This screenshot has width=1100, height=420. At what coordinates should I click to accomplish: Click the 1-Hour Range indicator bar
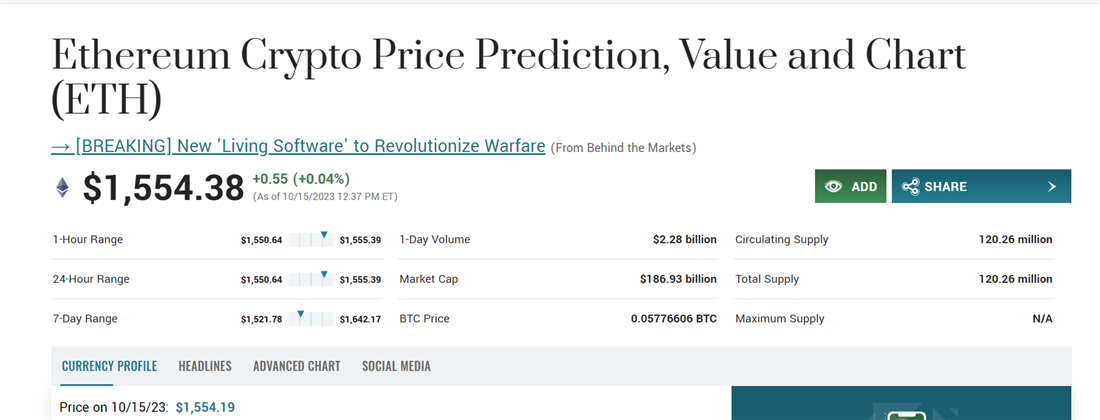point(311,240)
